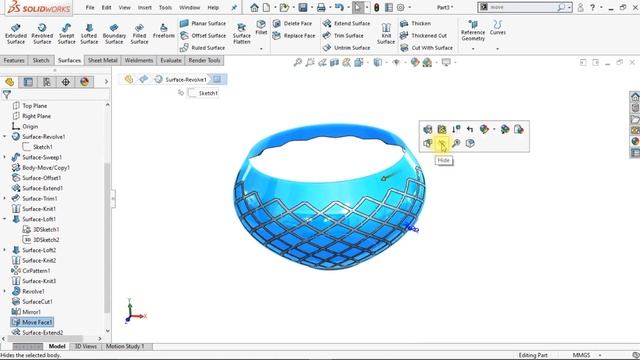Click the Ruled Surface command
Screen dimensions: 640x360
tap(202, 48)
